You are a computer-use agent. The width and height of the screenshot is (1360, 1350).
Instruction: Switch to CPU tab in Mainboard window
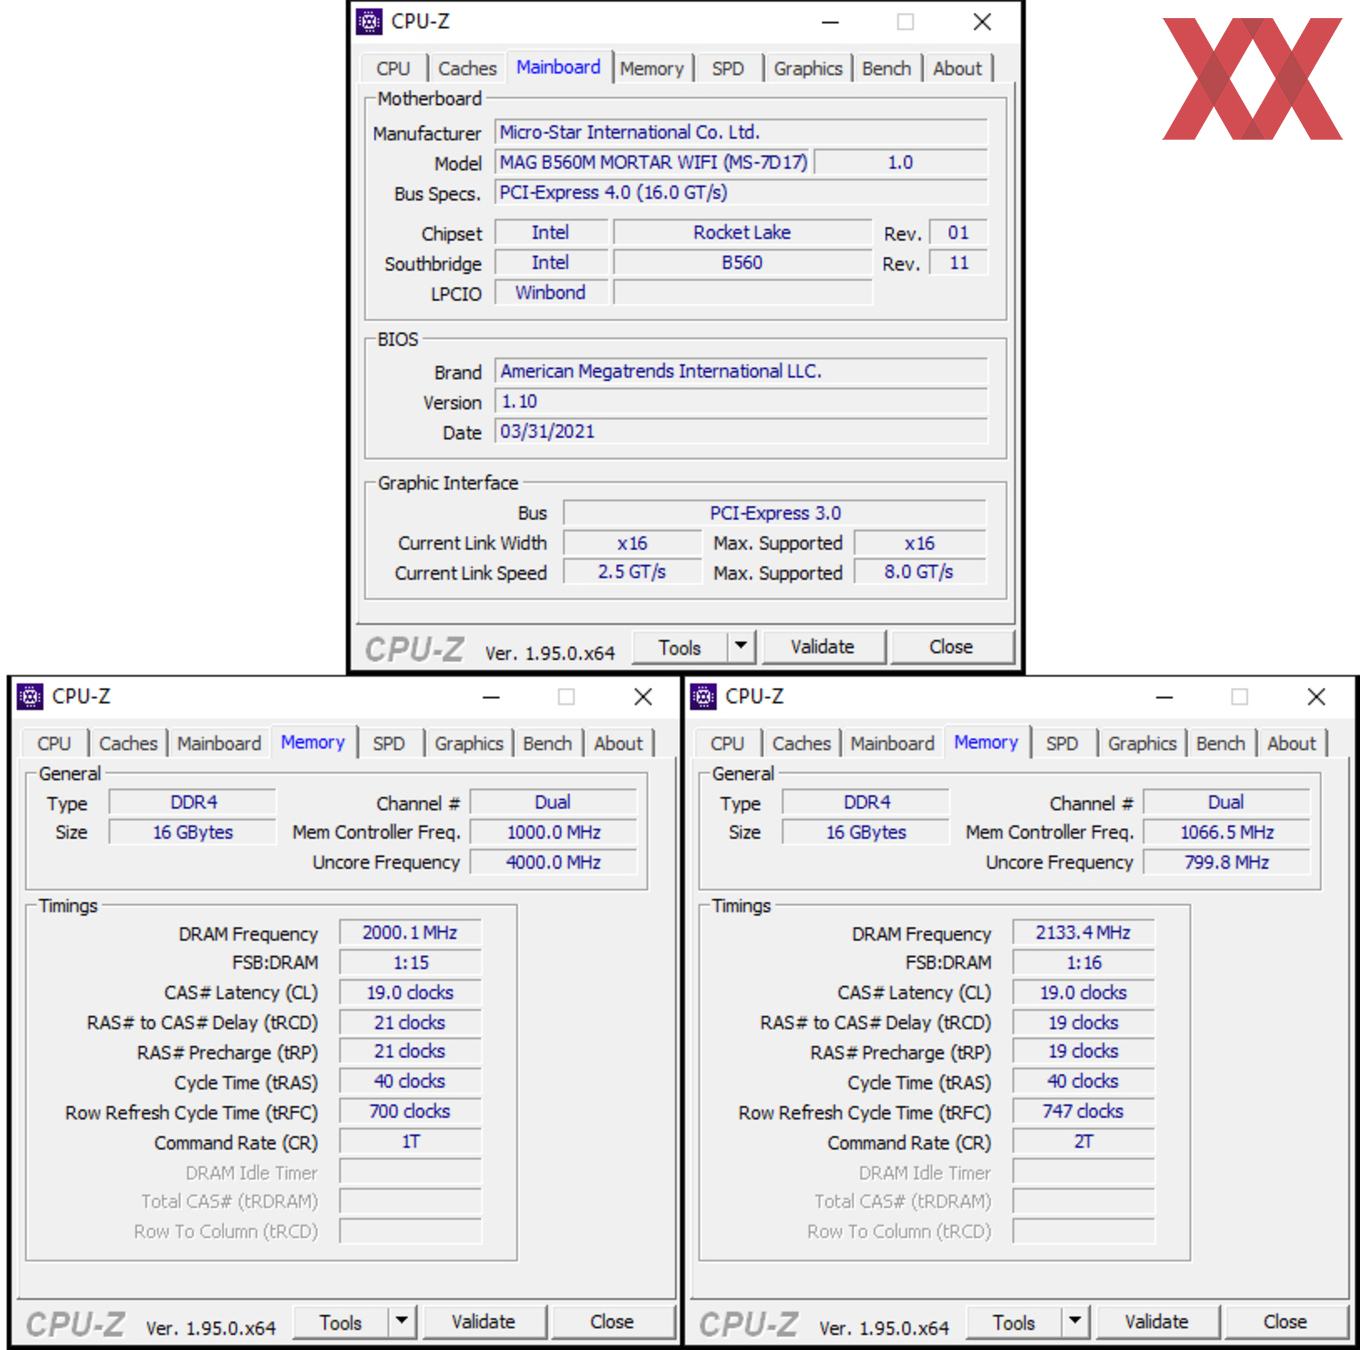coord(393,68)
